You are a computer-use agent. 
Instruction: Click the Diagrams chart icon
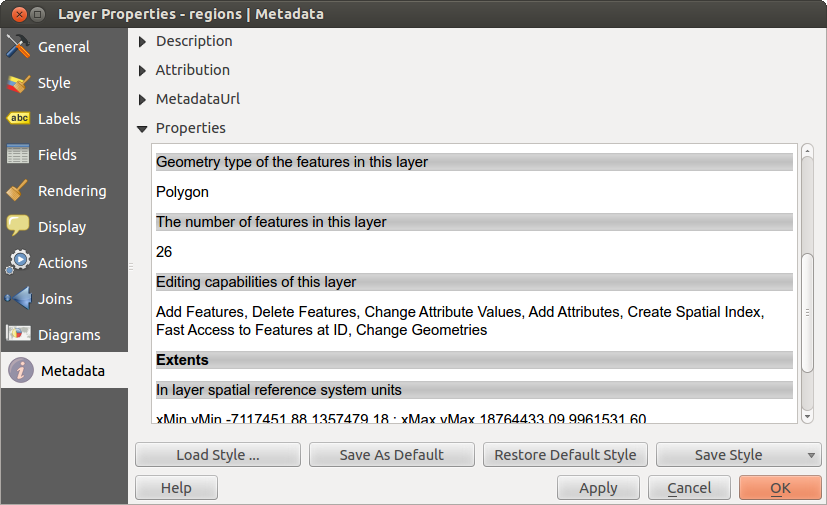[x=18, y=335]
